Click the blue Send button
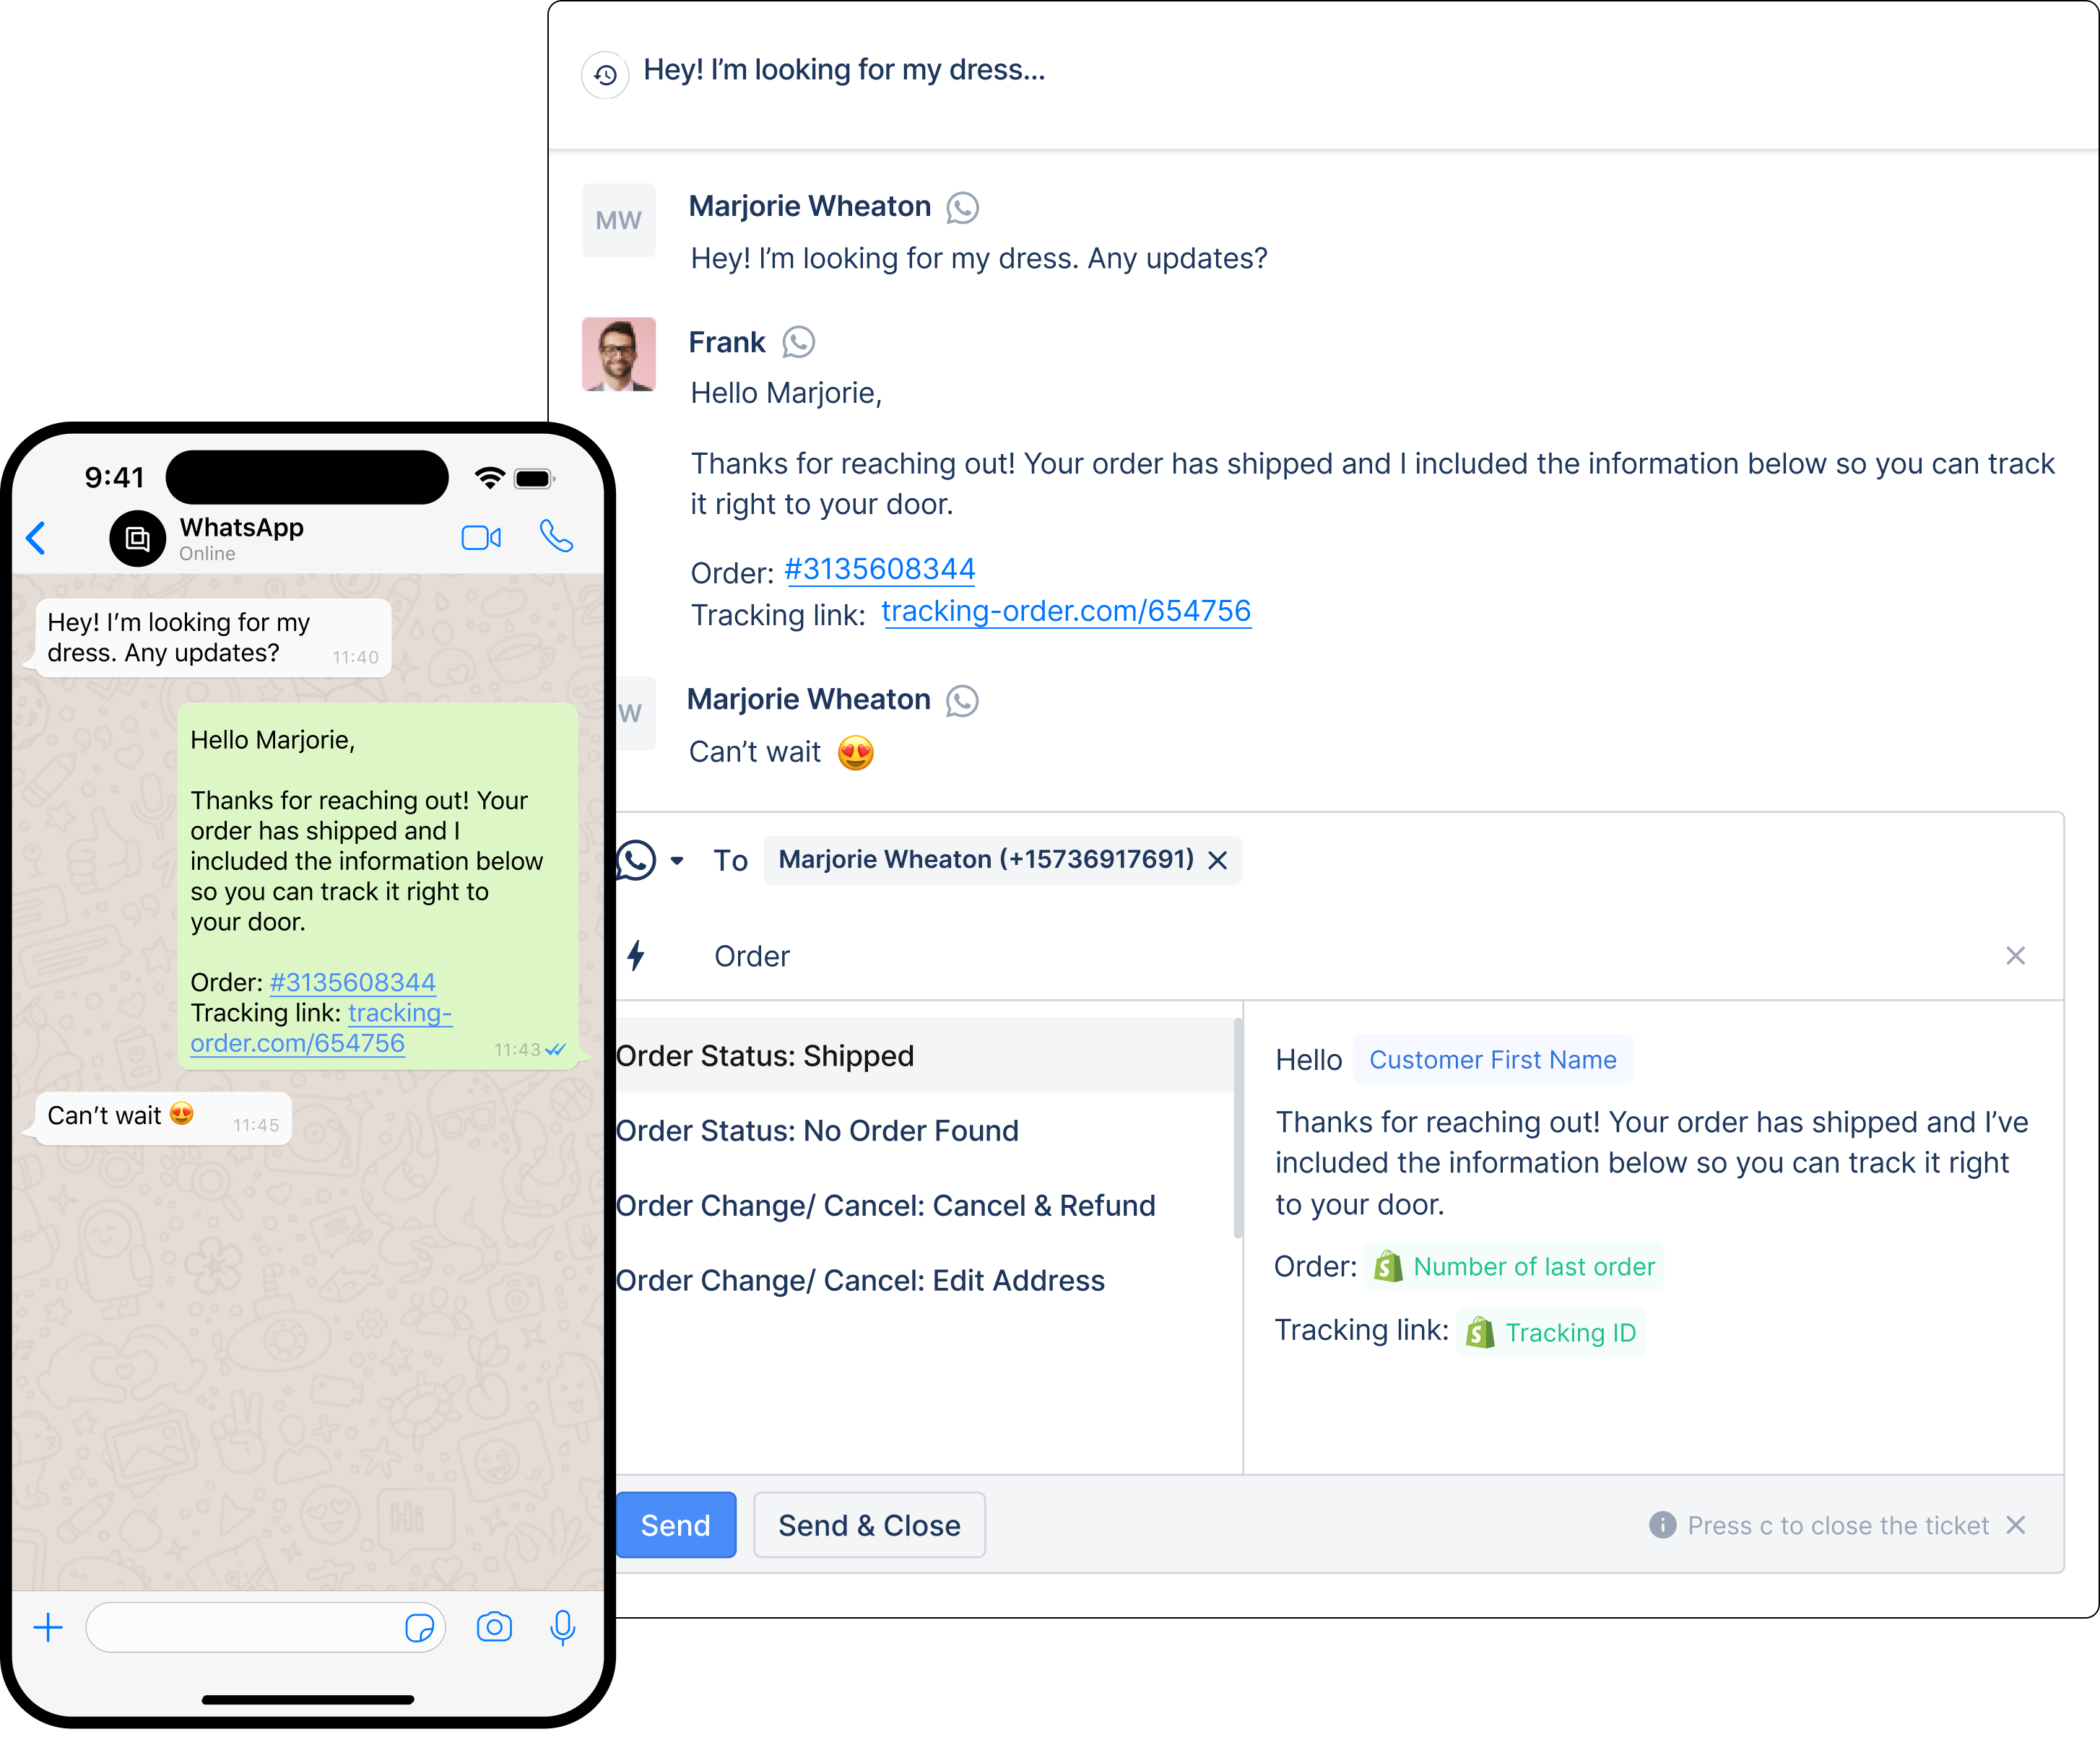Screen dimensions: 2100x1750 pyautogui.click(x=676, y=1525)
